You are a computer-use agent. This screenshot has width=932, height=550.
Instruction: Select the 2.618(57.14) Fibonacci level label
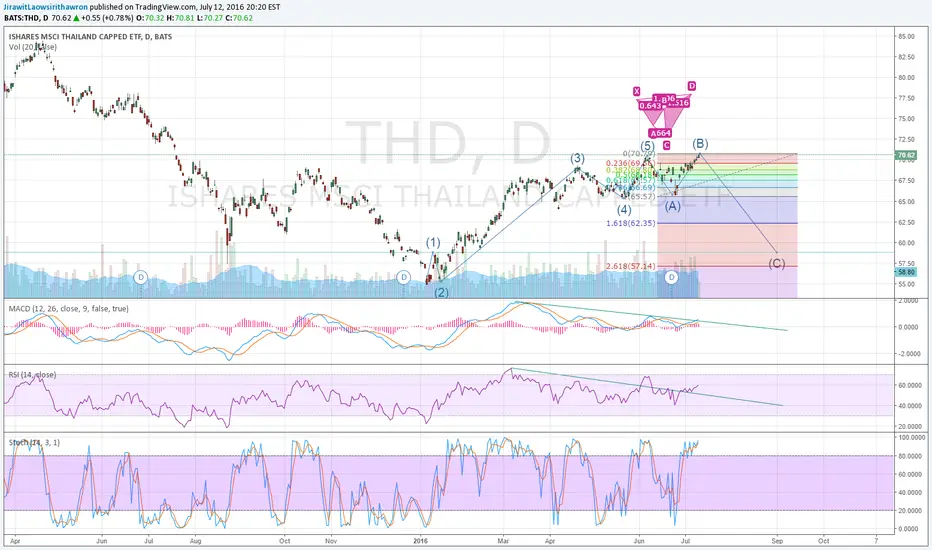tap(631, 266)
